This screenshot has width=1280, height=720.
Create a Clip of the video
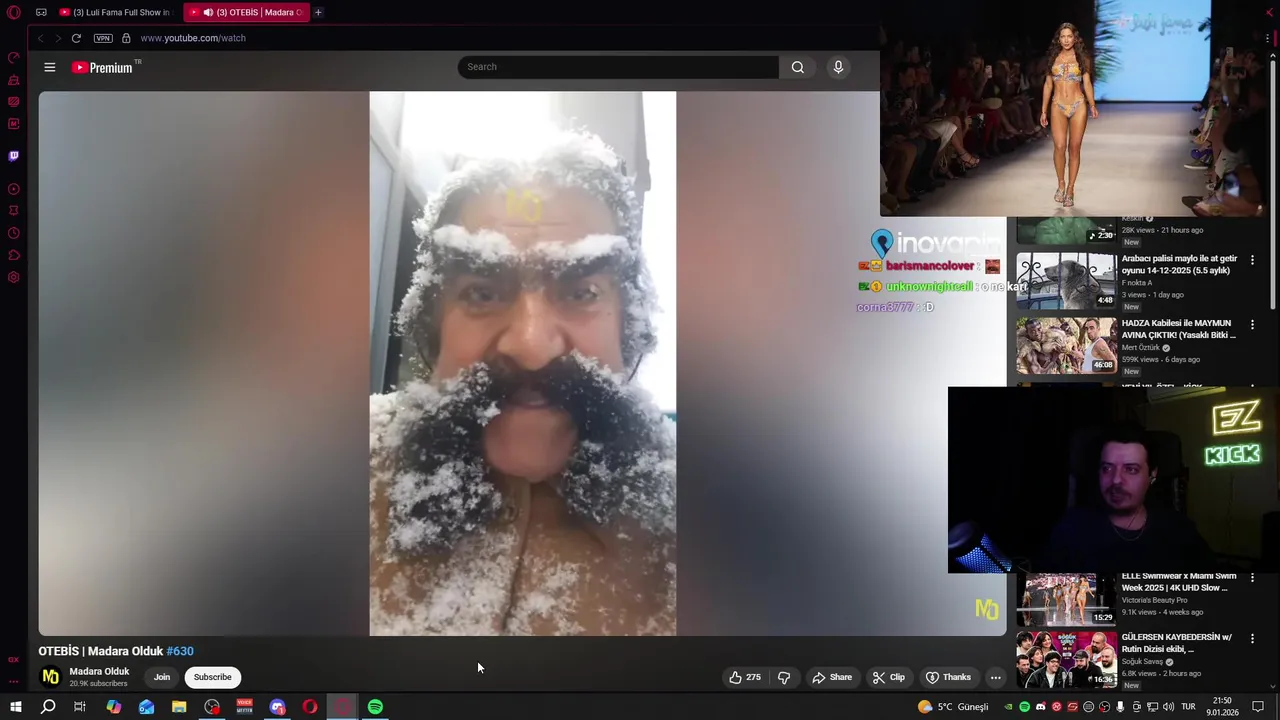[889, 677]
